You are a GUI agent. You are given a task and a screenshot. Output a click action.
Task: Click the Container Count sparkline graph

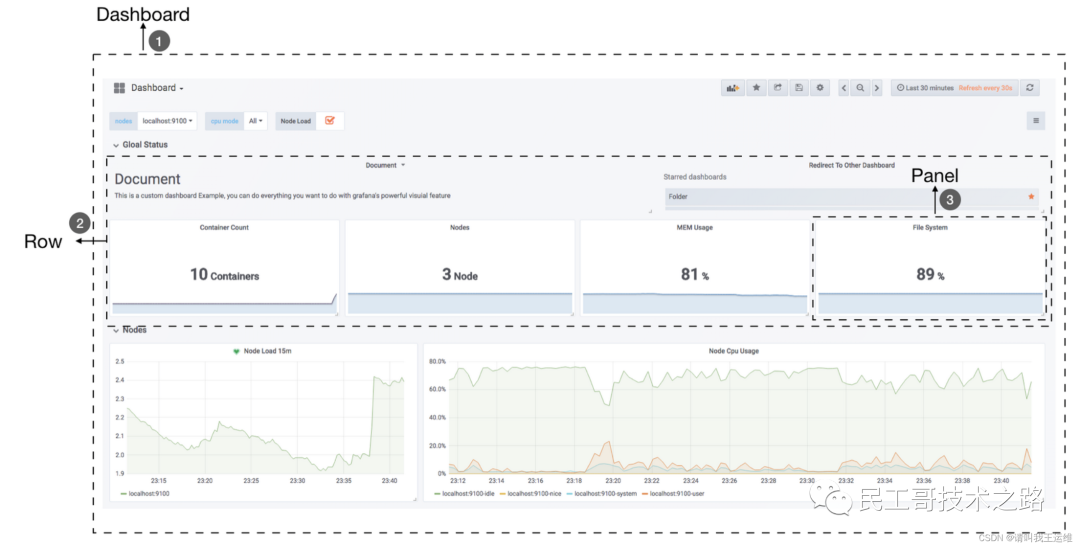(x=225, y=304)
